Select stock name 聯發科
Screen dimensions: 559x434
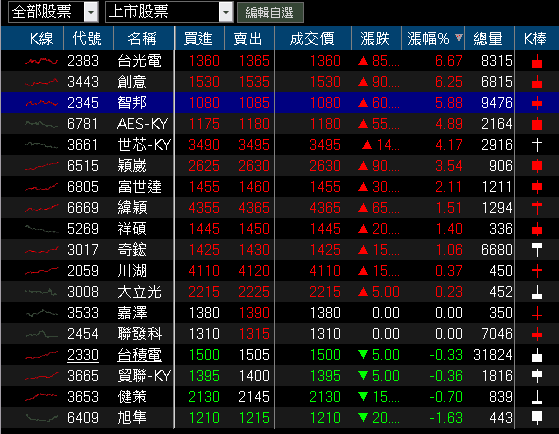point(139,334)
